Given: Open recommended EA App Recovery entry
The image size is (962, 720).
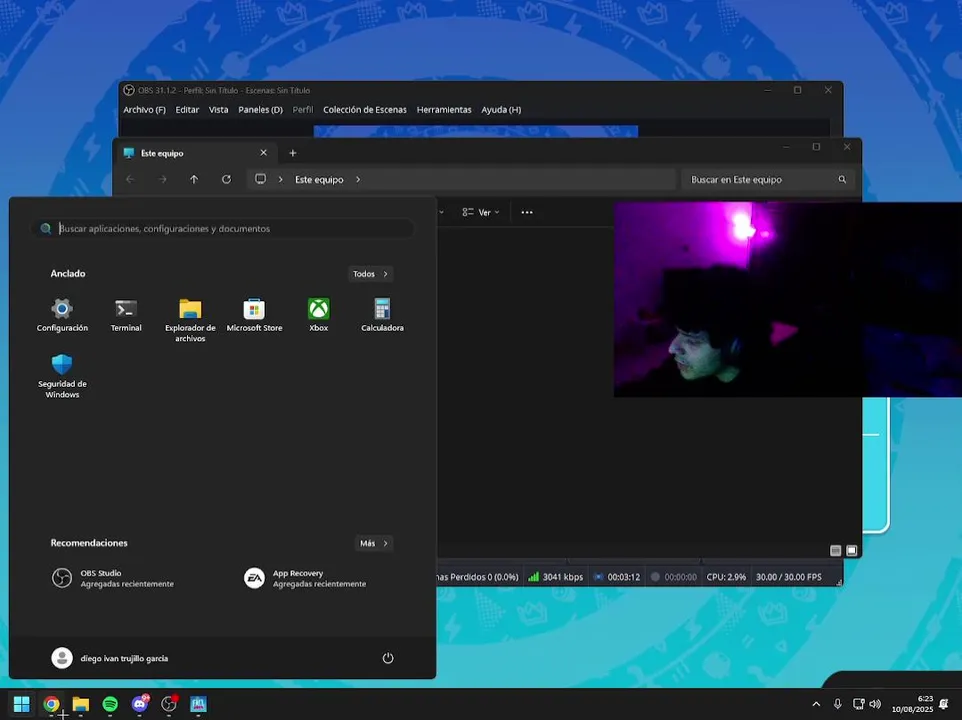Looking at the screenshot, I should click(x=305, y=578).
